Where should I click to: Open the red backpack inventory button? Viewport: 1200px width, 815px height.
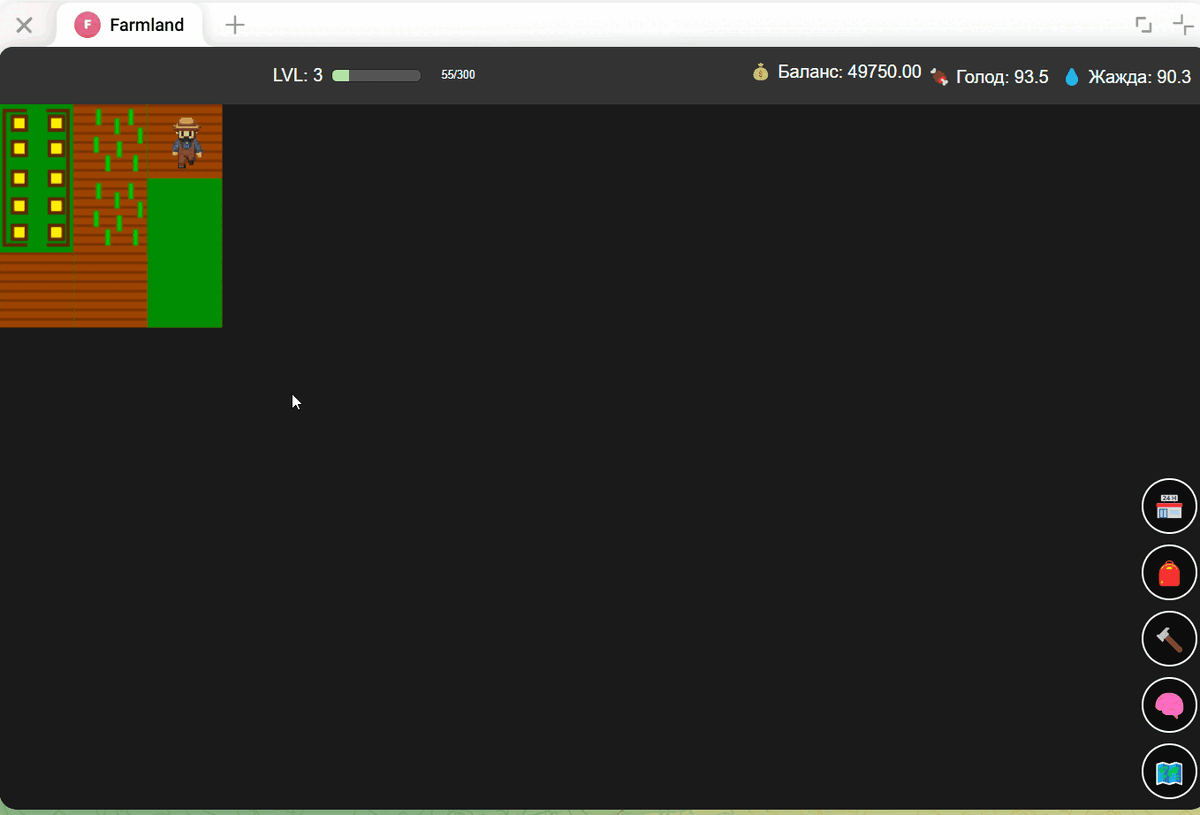(1169, 573)
